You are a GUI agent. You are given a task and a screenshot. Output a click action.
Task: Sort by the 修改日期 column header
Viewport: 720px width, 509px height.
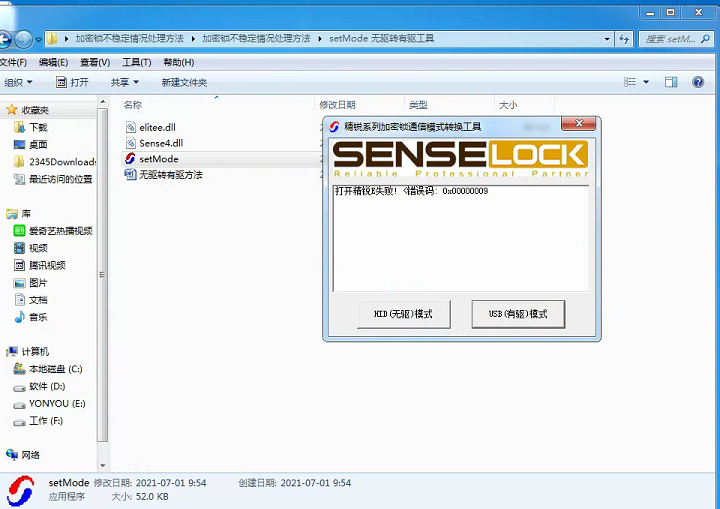[x=338, y=105]
